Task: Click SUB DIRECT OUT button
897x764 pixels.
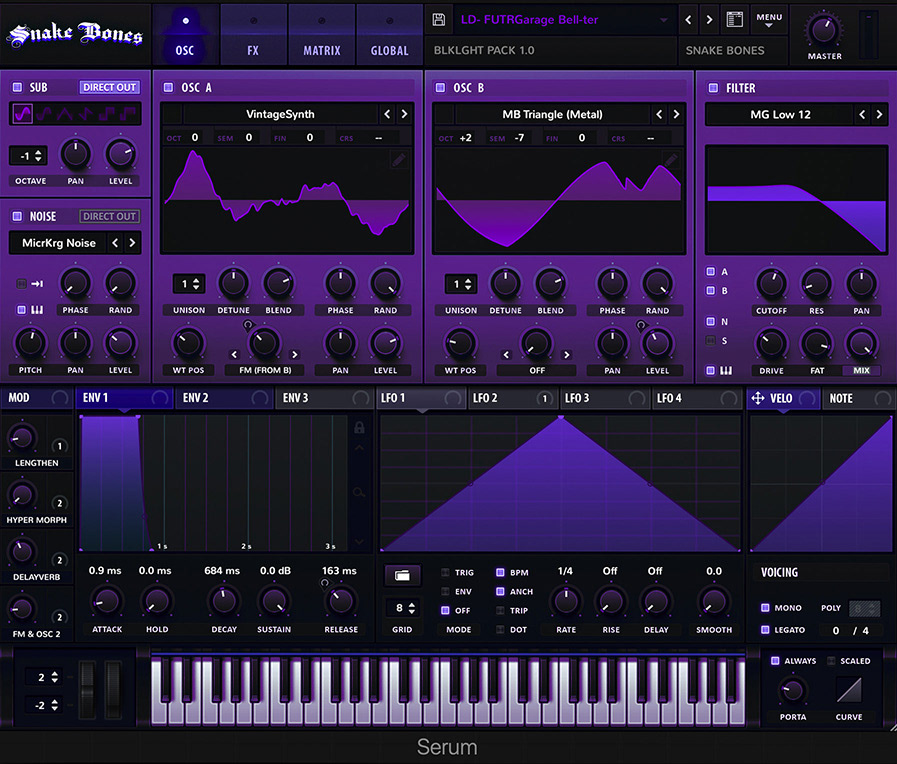Action: [x=109, y=87]
